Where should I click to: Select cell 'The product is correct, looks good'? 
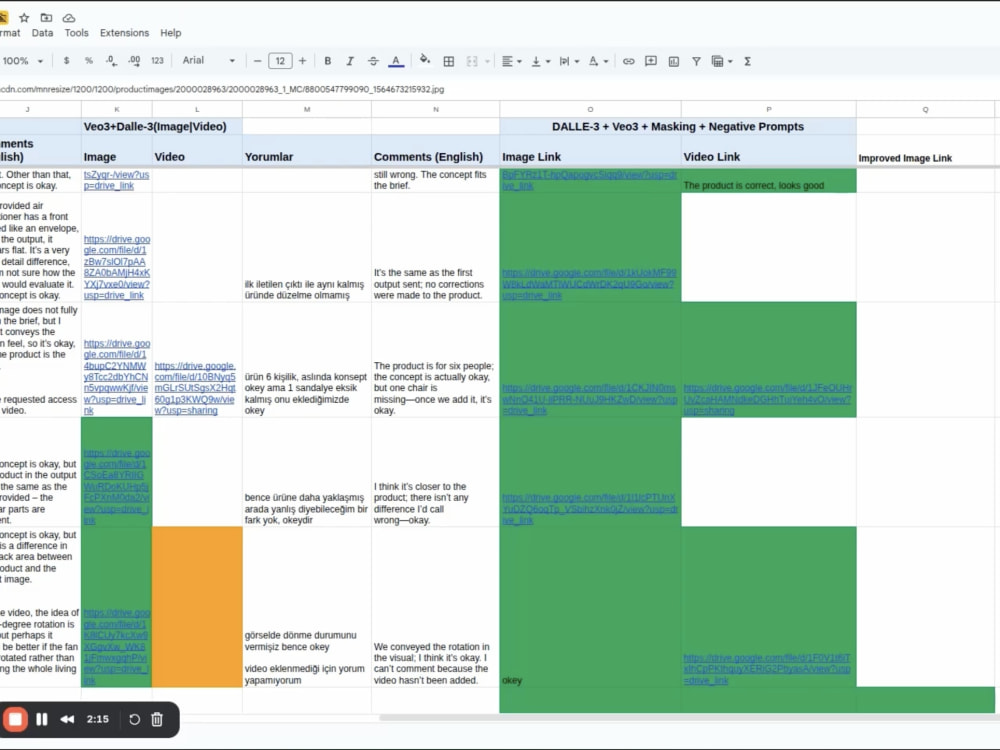pyautogui.click(x=768, y=180)
